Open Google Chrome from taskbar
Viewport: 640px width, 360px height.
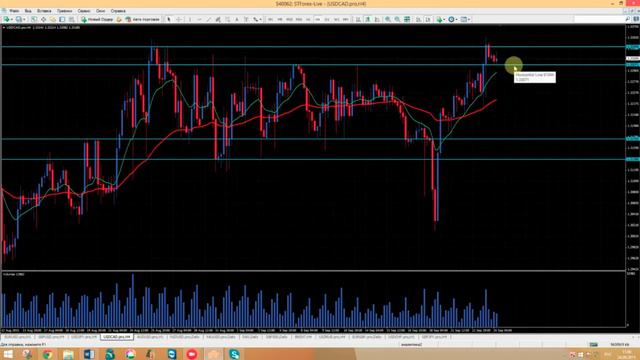[47, 354]
